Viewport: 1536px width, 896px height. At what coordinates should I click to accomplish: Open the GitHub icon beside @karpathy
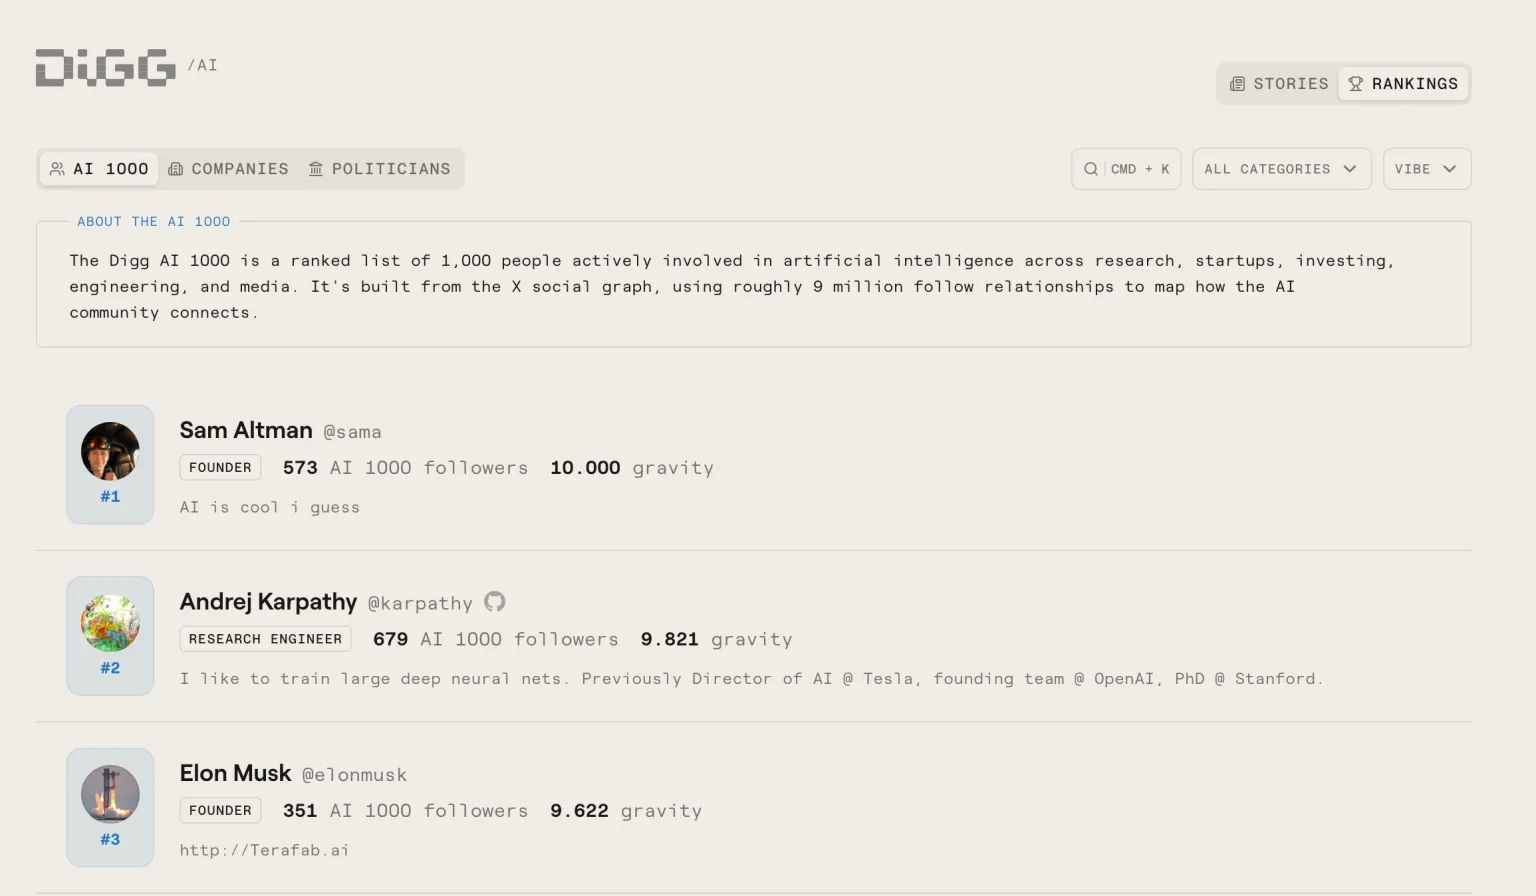click(494, 602)
